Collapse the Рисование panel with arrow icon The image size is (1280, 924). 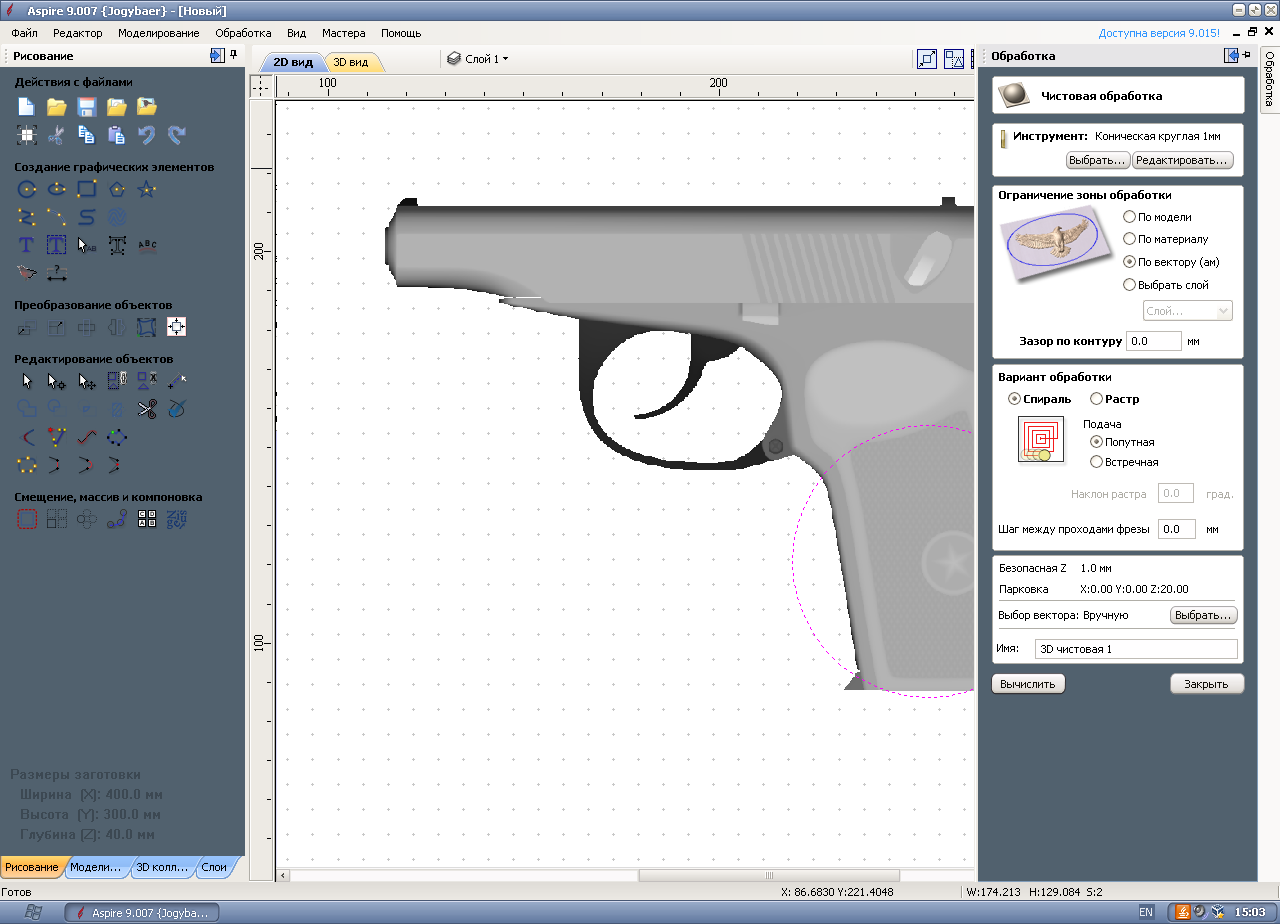pyautogui.click(x=217, y=56)
